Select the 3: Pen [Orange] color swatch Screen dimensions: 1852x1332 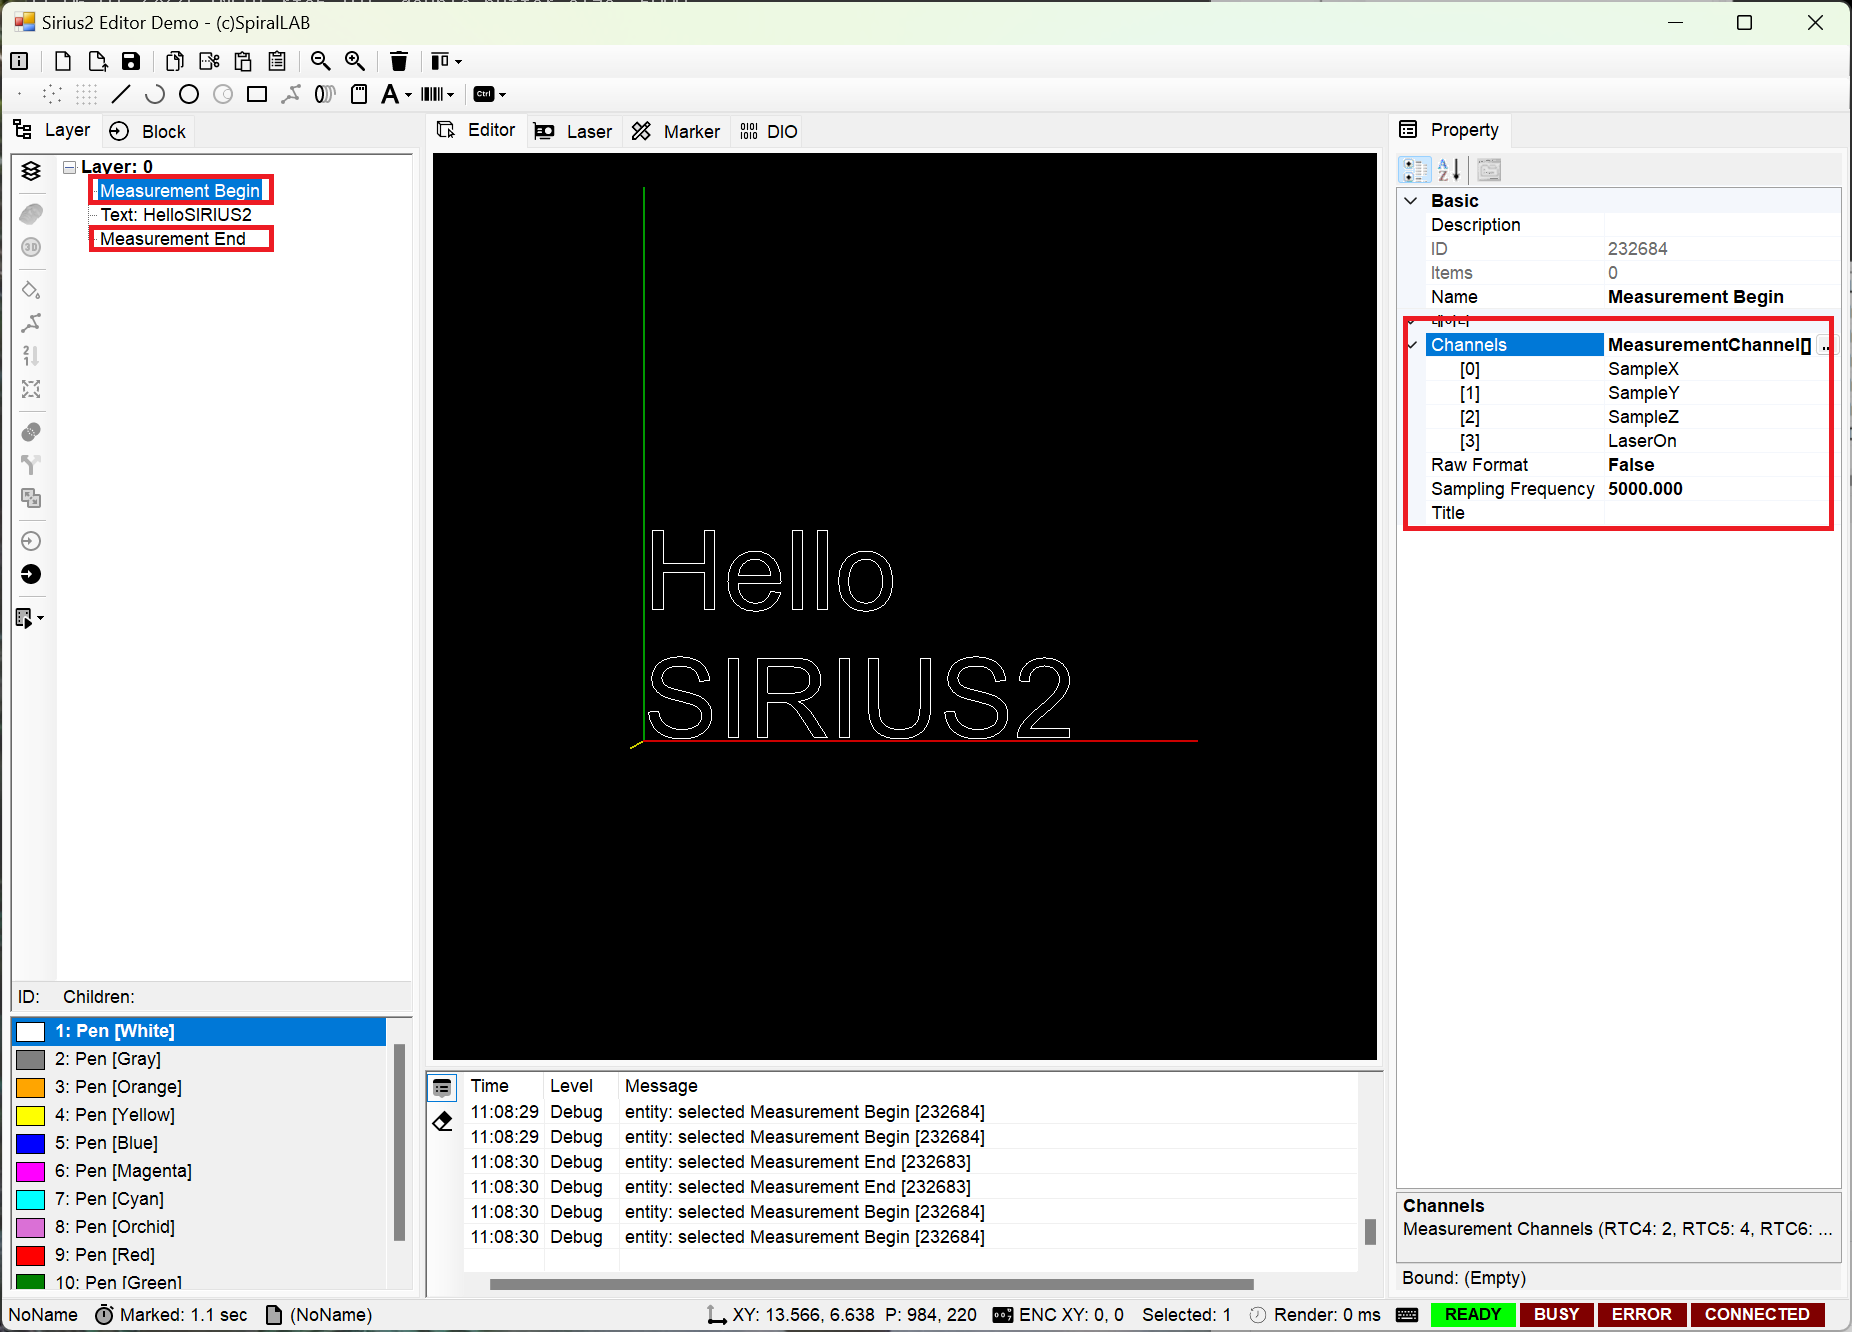[31, 1087]
